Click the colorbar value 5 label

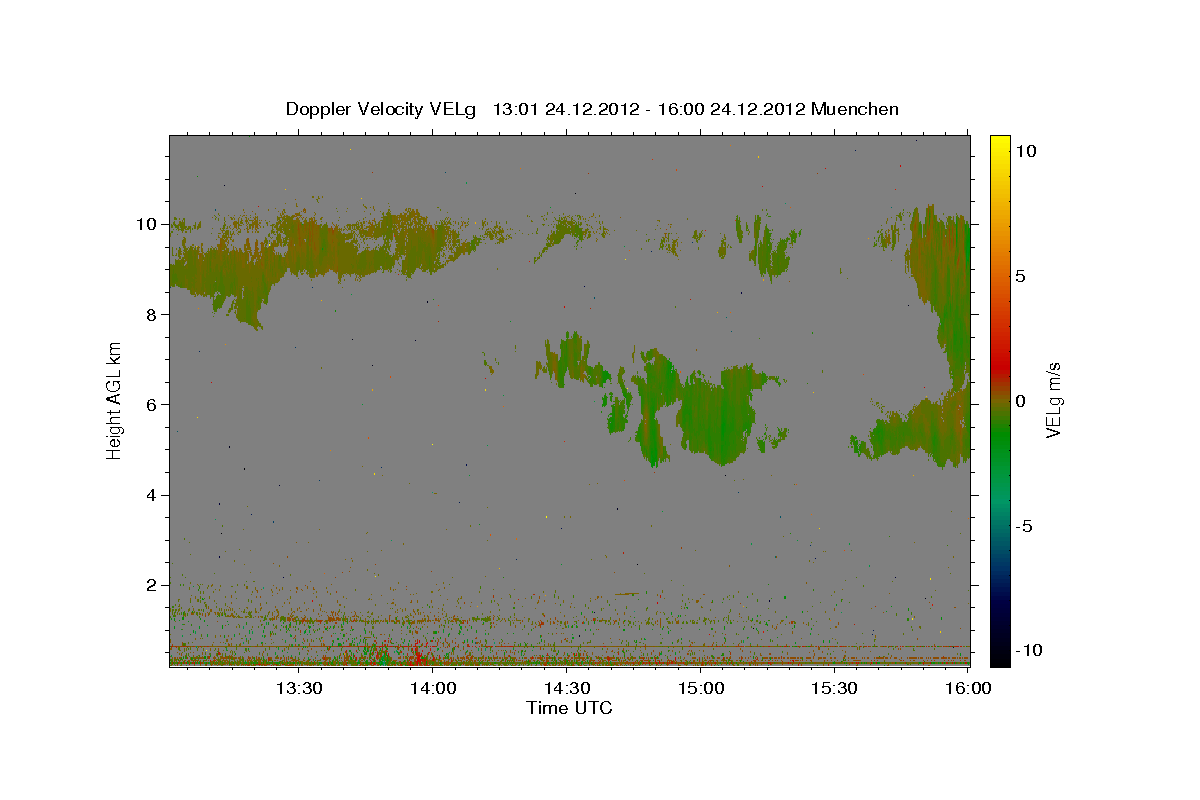coord(1020,276)
